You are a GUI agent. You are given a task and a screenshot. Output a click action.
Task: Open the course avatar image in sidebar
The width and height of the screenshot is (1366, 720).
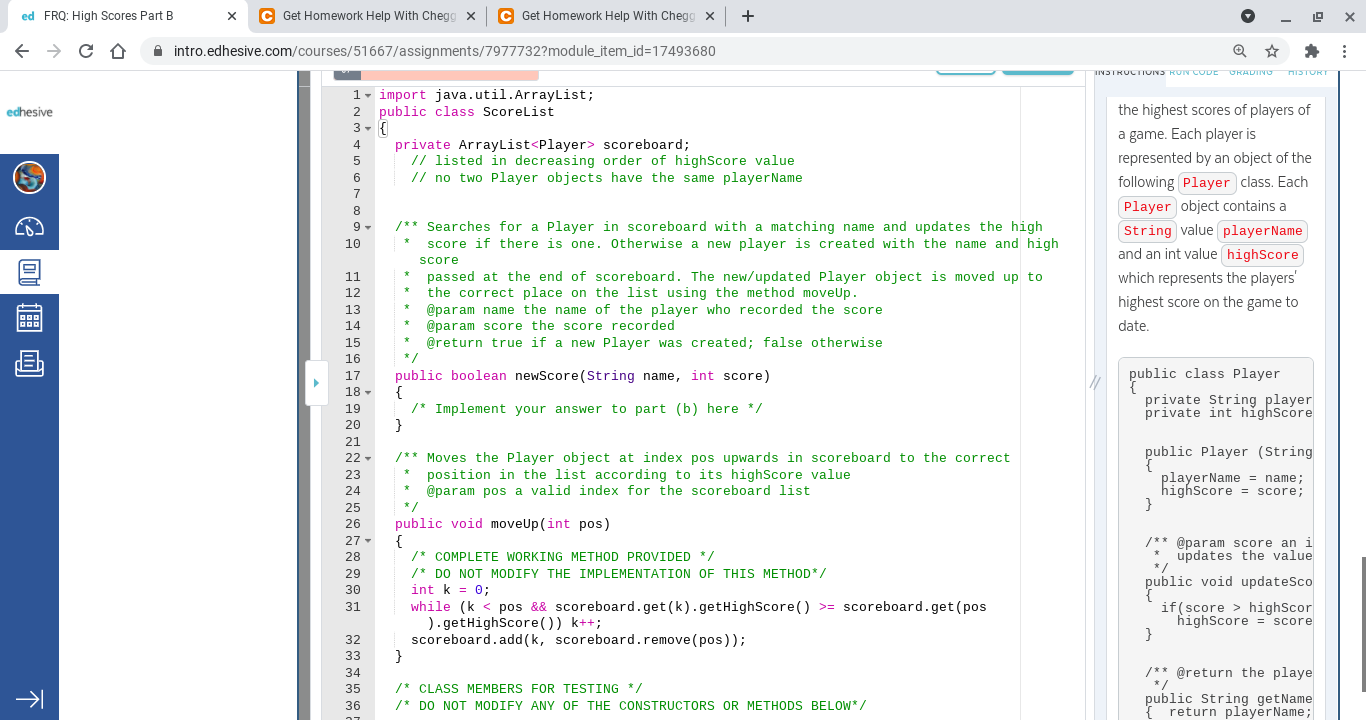point(29,179)
